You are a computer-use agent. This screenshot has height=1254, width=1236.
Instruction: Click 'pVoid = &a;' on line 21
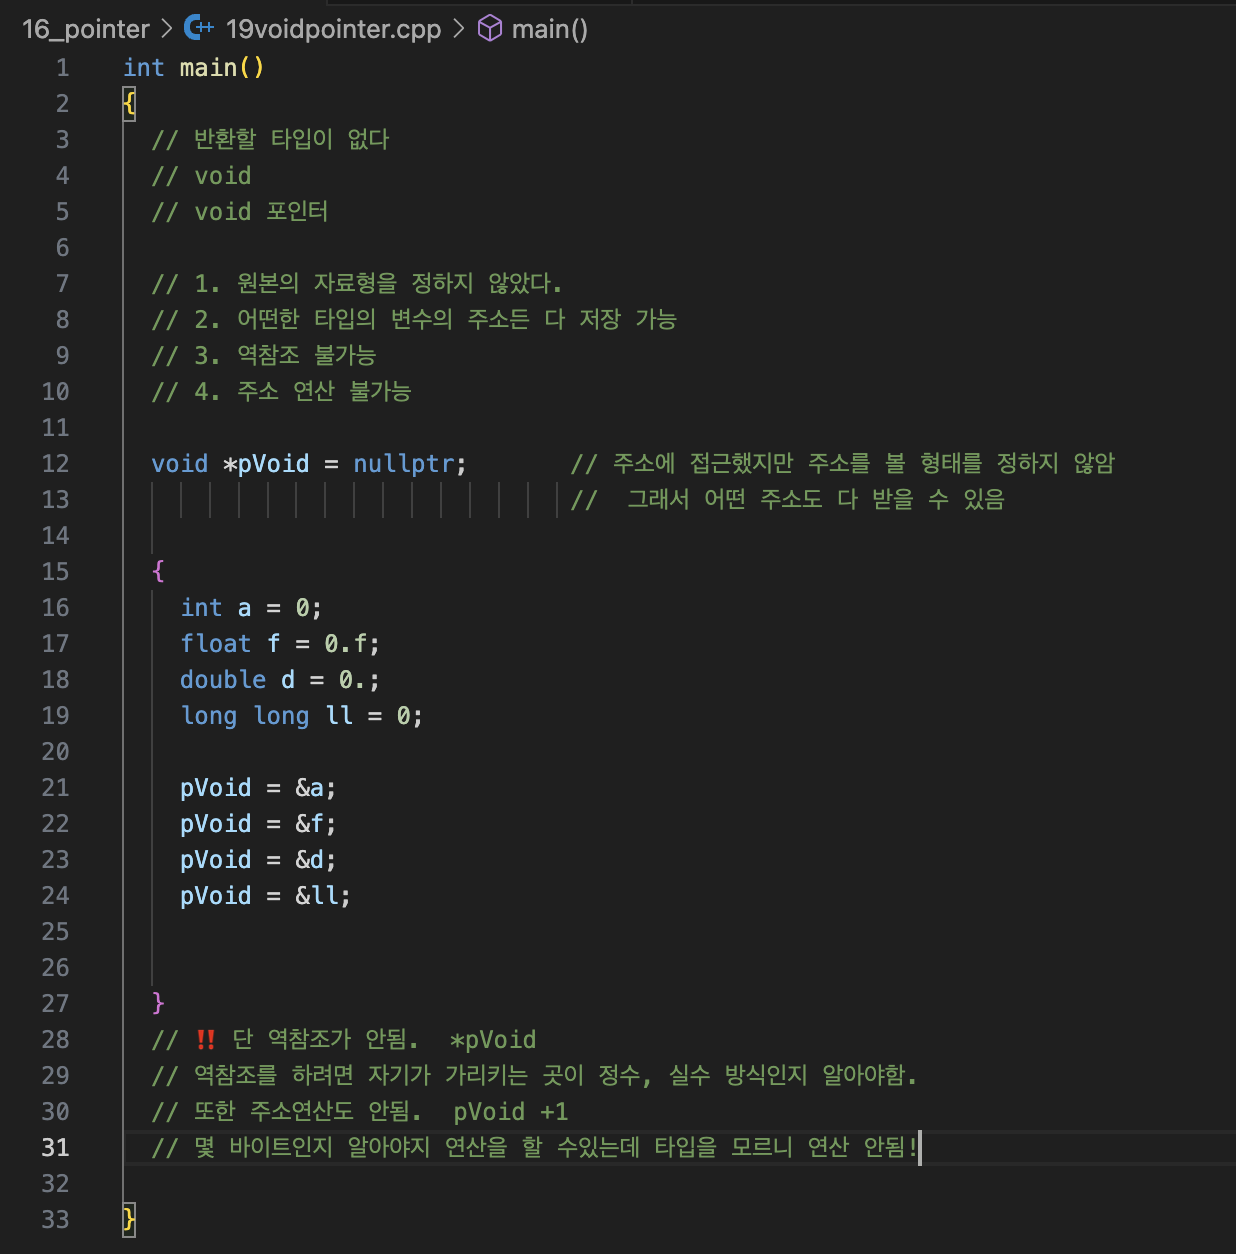tap(258, 788)
